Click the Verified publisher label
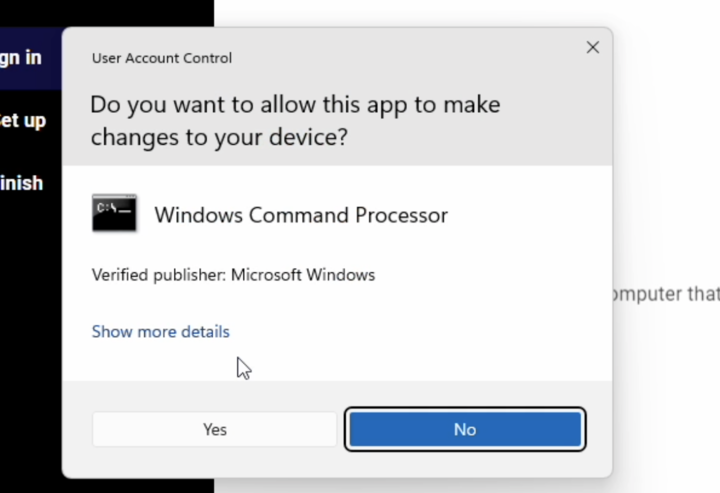 (159, 274)
